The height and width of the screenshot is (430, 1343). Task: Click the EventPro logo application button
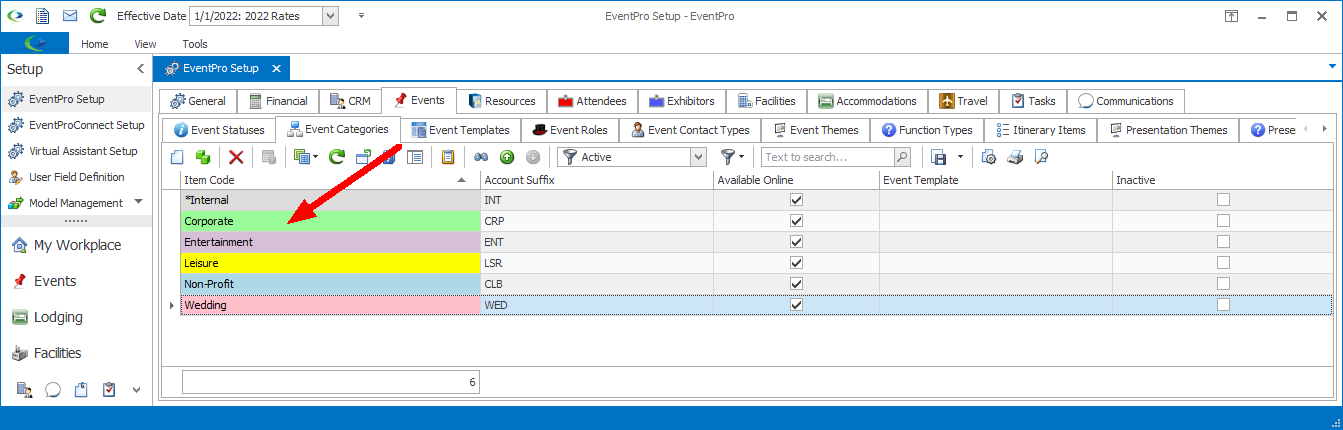[x=35, y=43]
